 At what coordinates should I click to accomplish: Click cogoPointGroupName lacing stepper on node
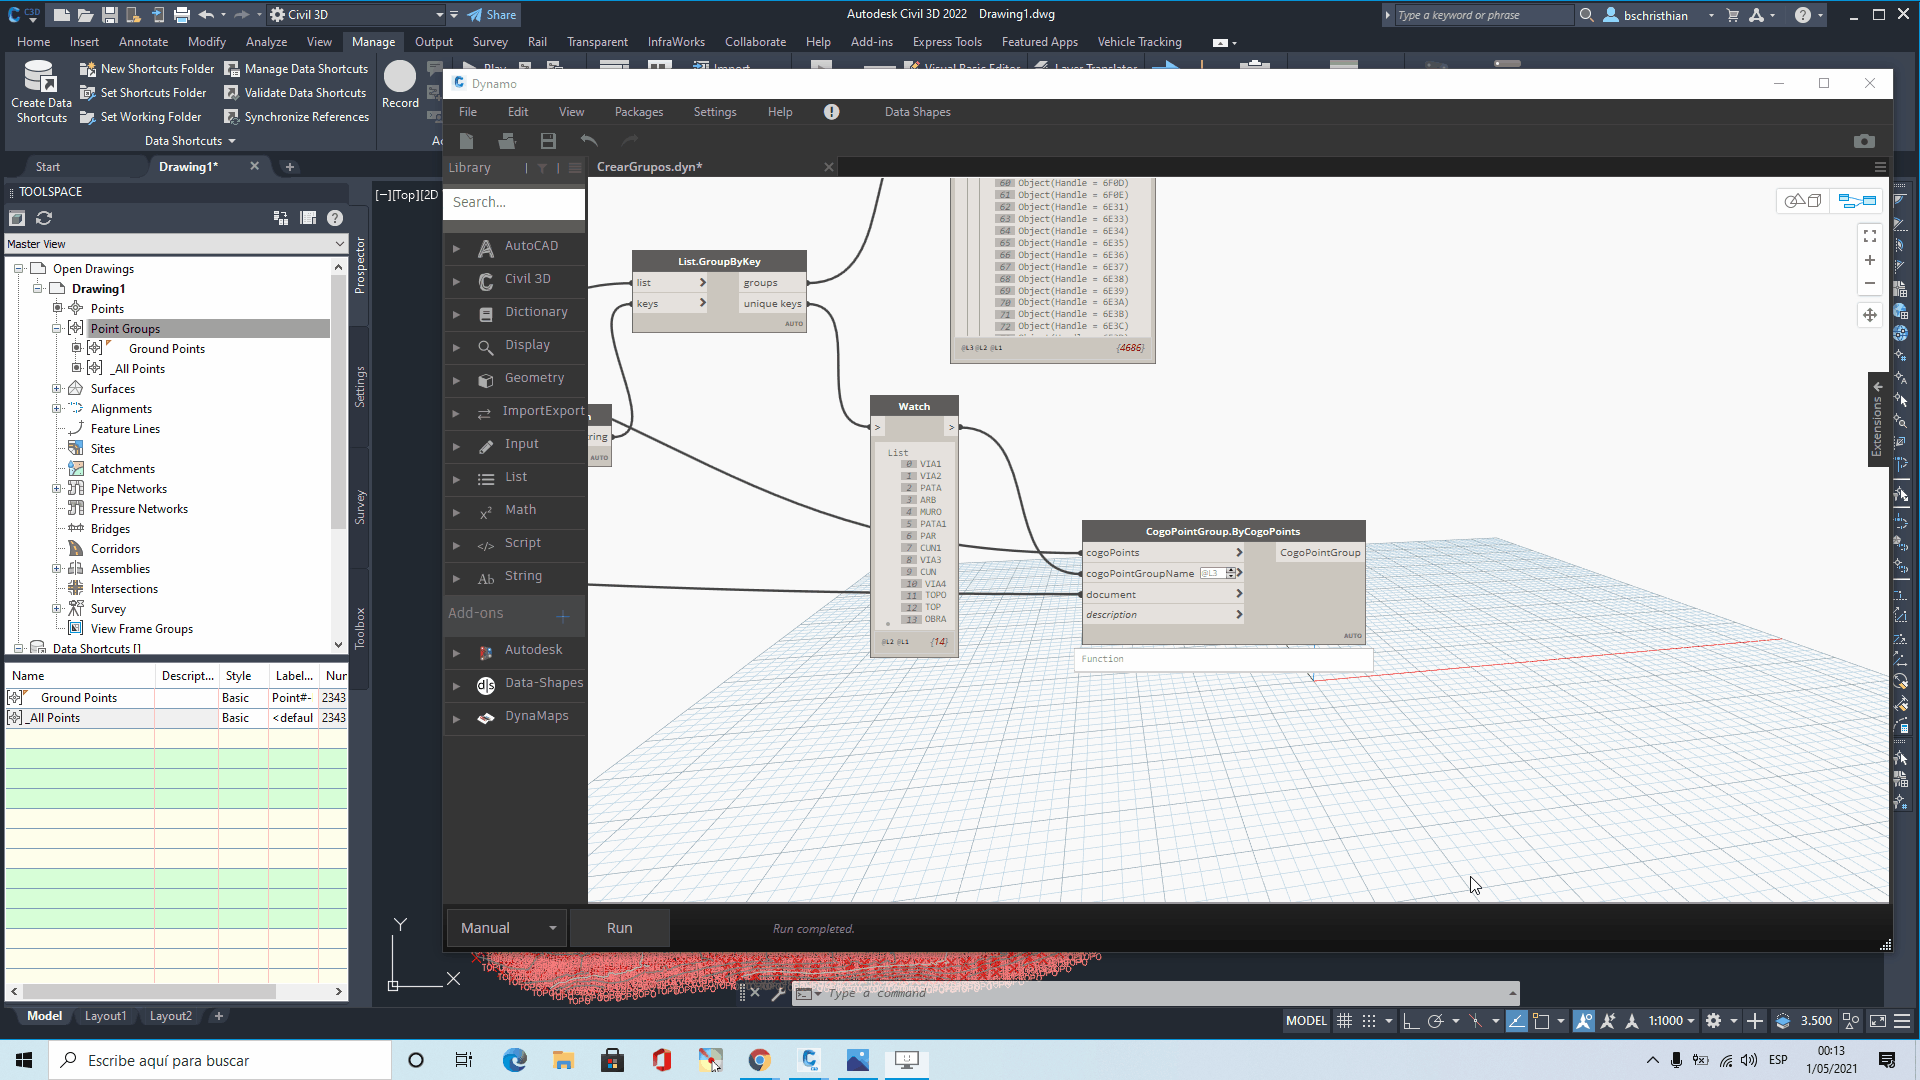[1231, 573]
